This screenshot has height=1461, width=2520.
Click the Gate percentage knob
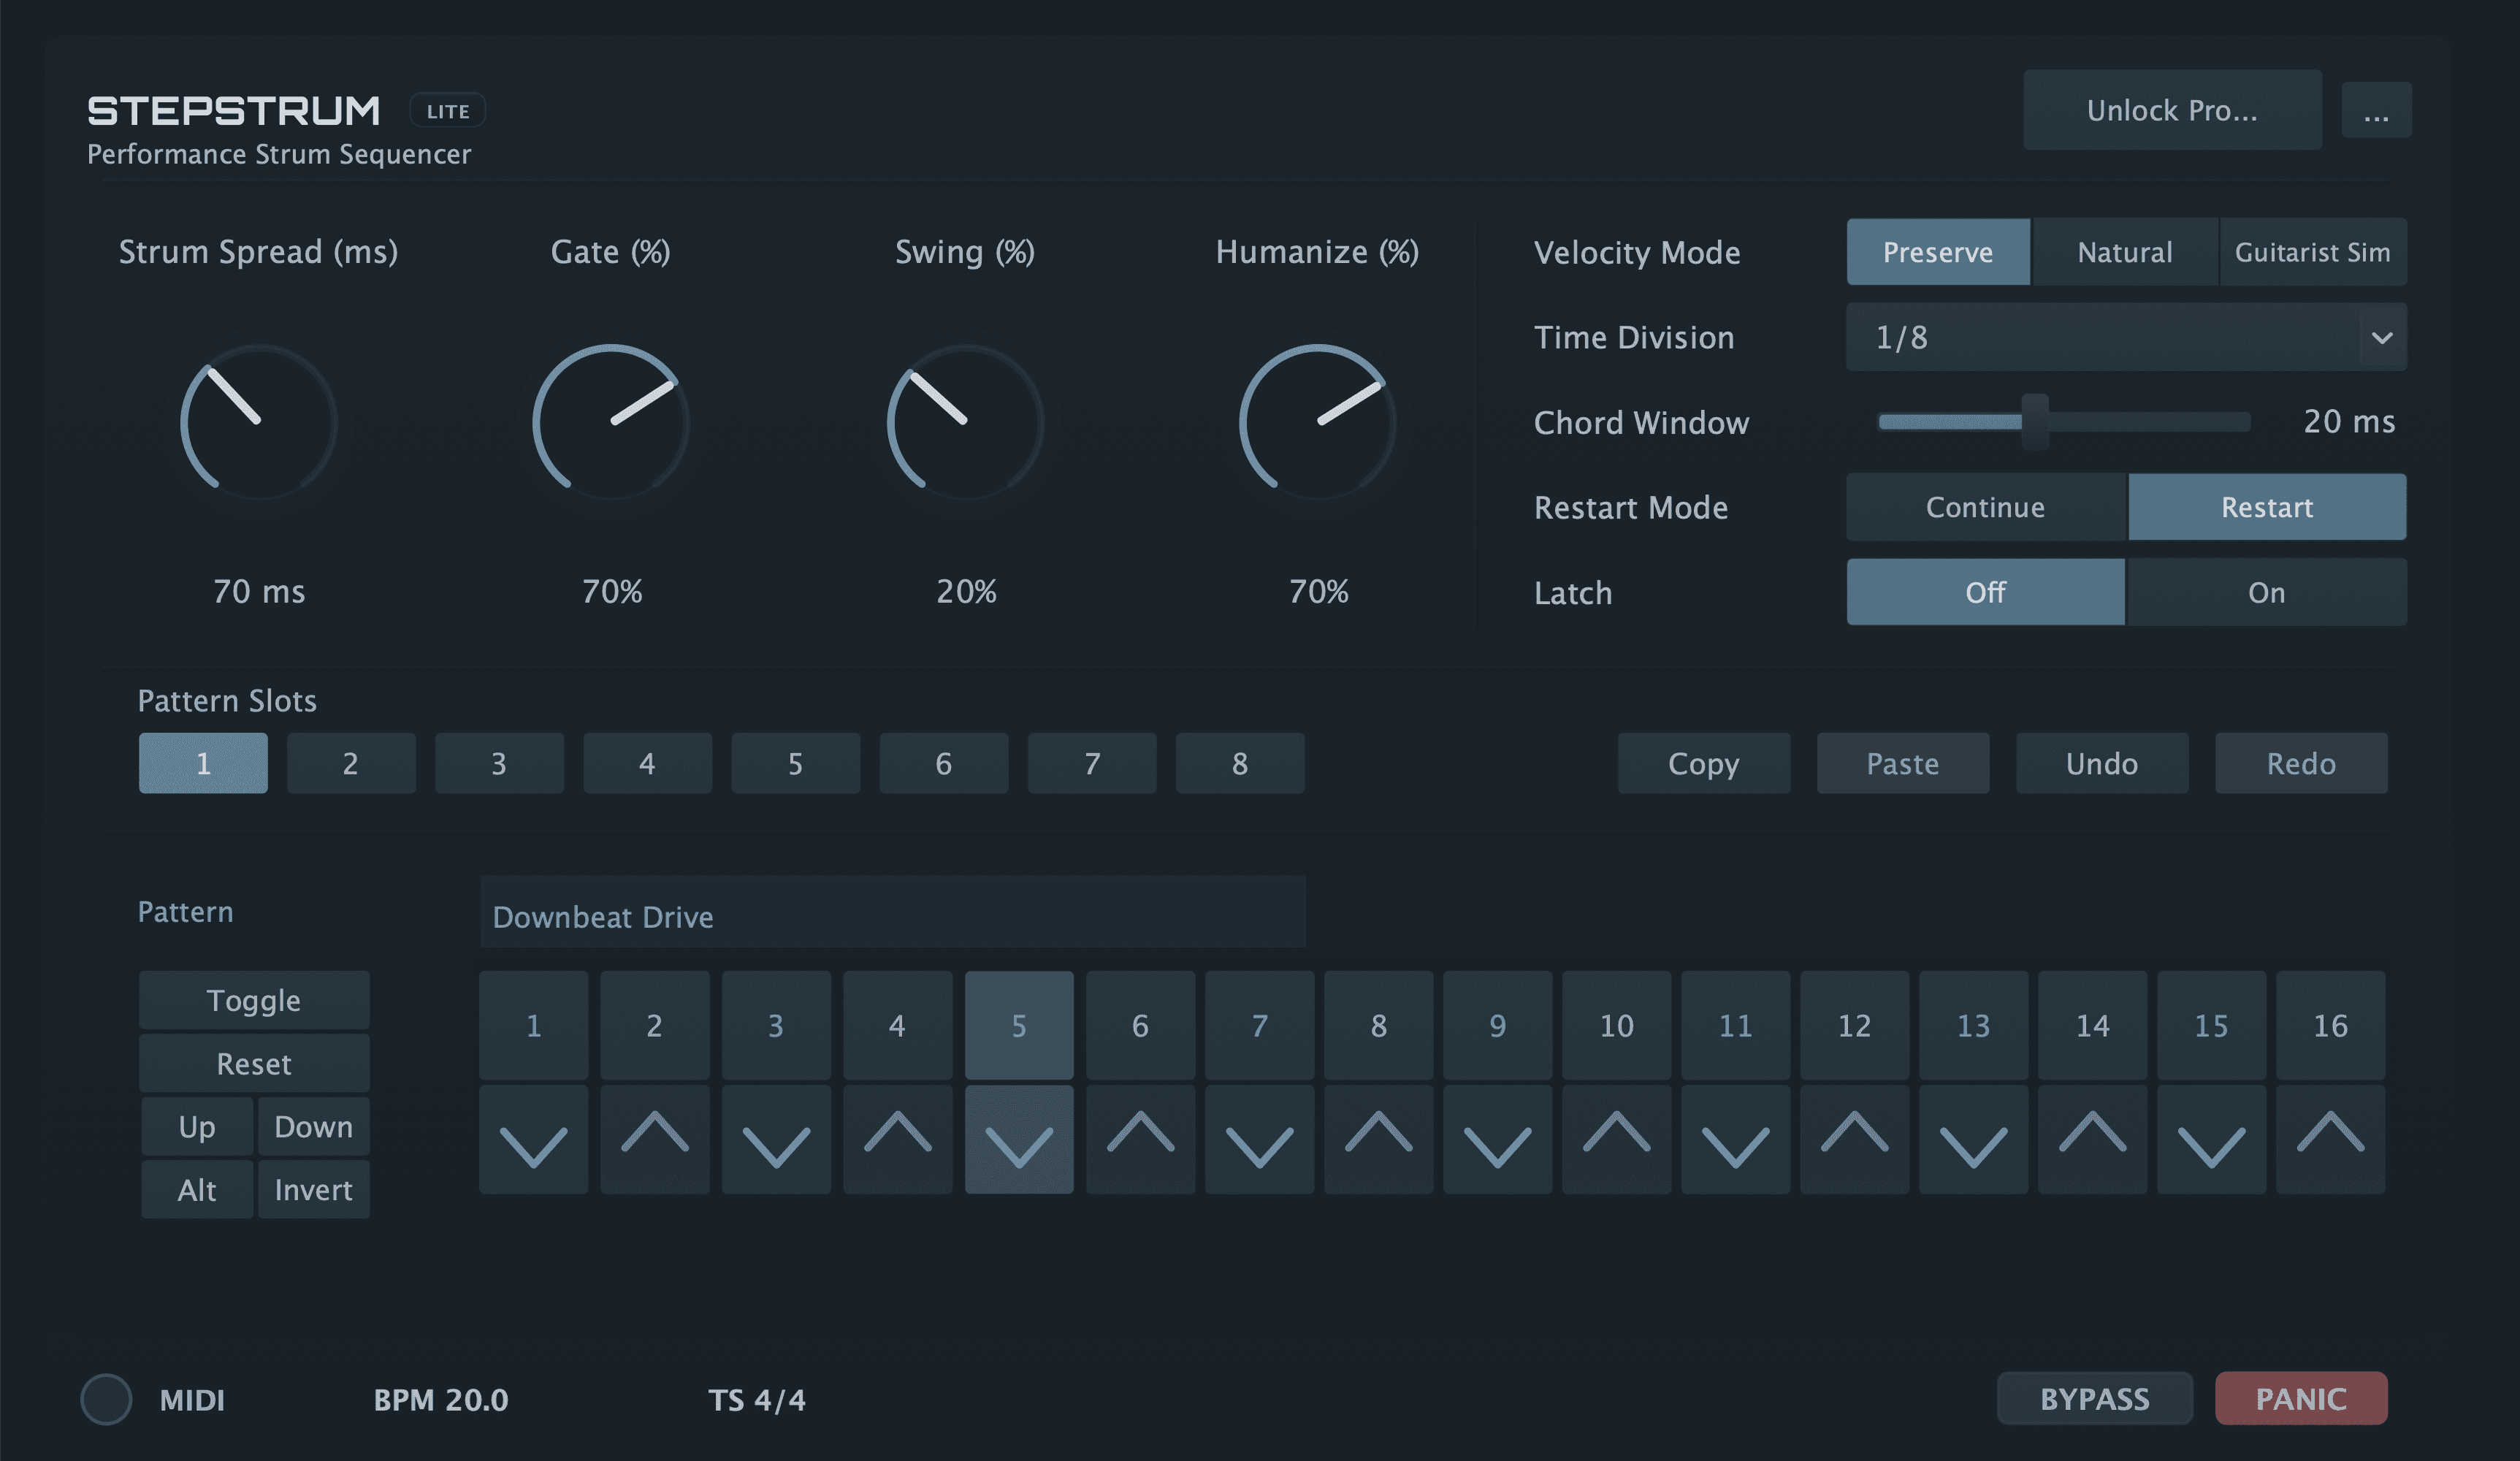611,421
